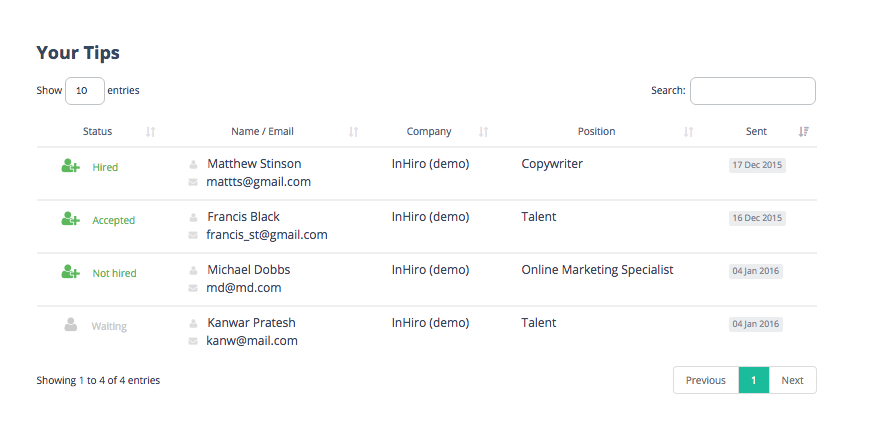Click the Show entries count field
Viewport: 886px width, 439px height.
click(85, 91)
